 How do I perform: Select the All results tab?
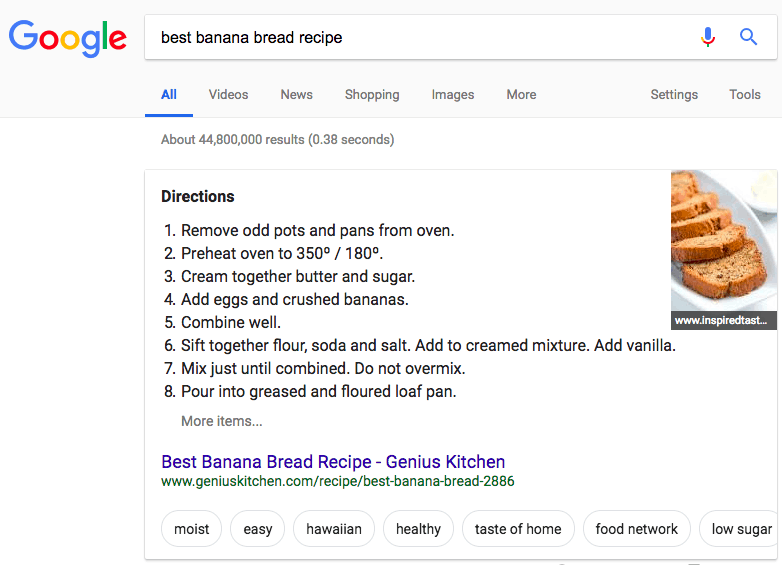point(169,95)
